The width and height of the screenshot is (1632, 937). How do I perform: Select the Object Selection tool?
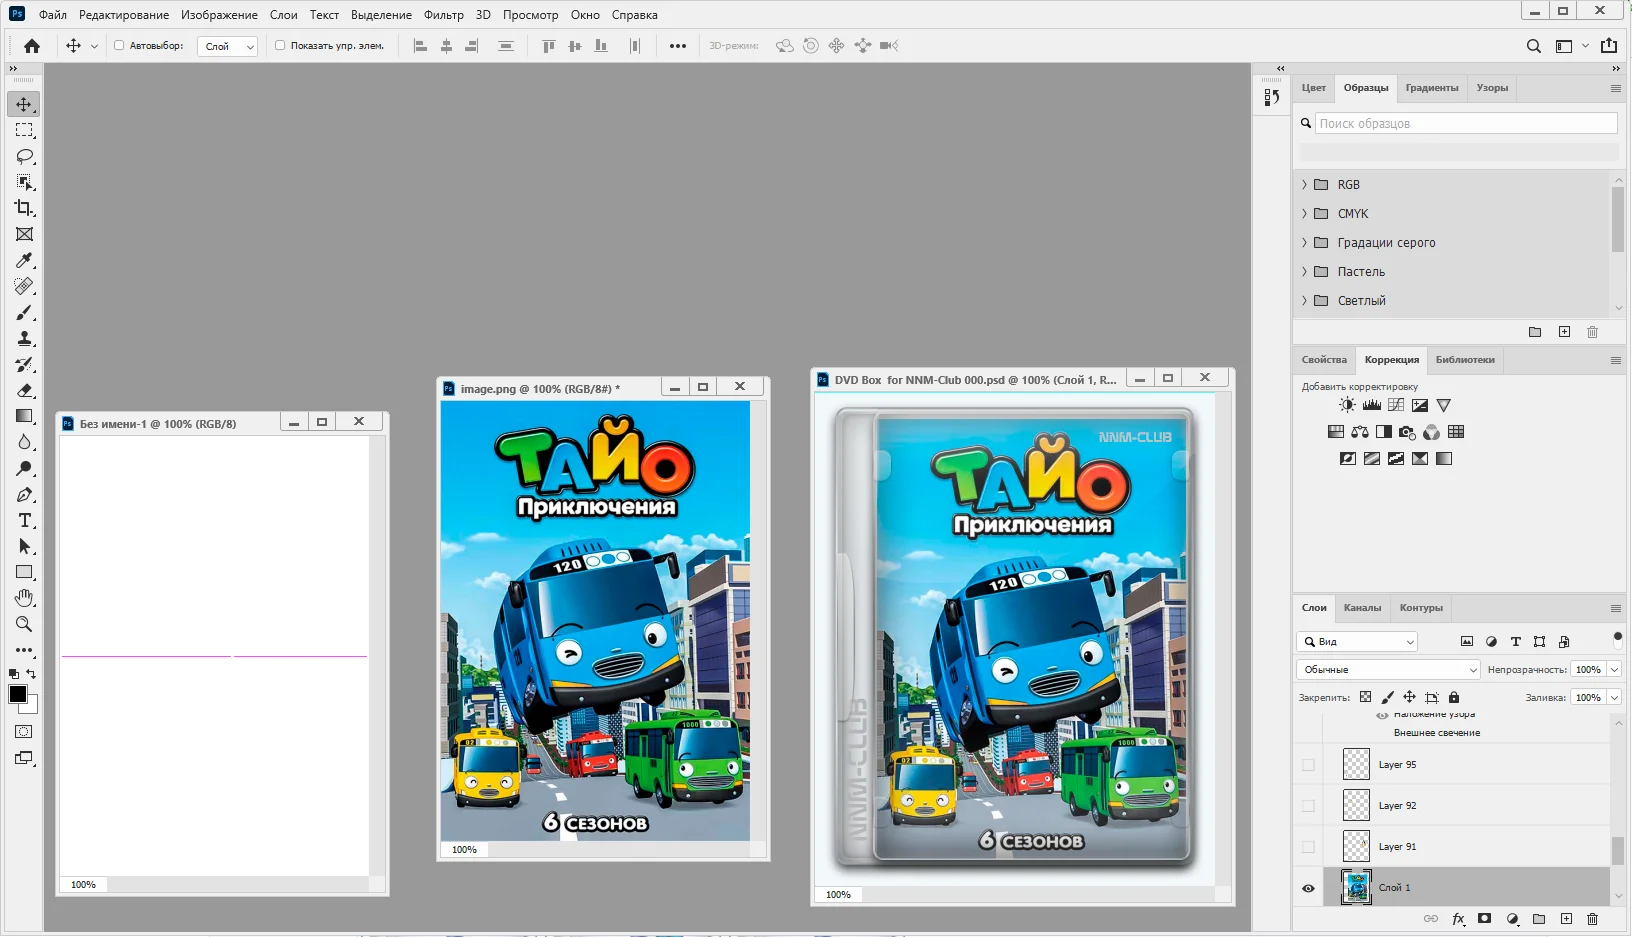pos(24,182)
